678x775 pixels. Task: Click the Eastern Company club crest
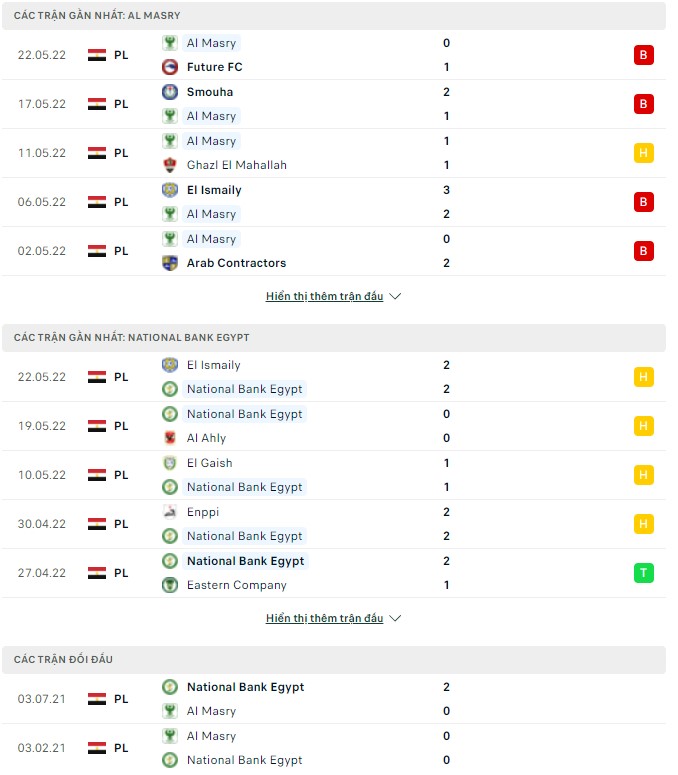click(170, 585)
